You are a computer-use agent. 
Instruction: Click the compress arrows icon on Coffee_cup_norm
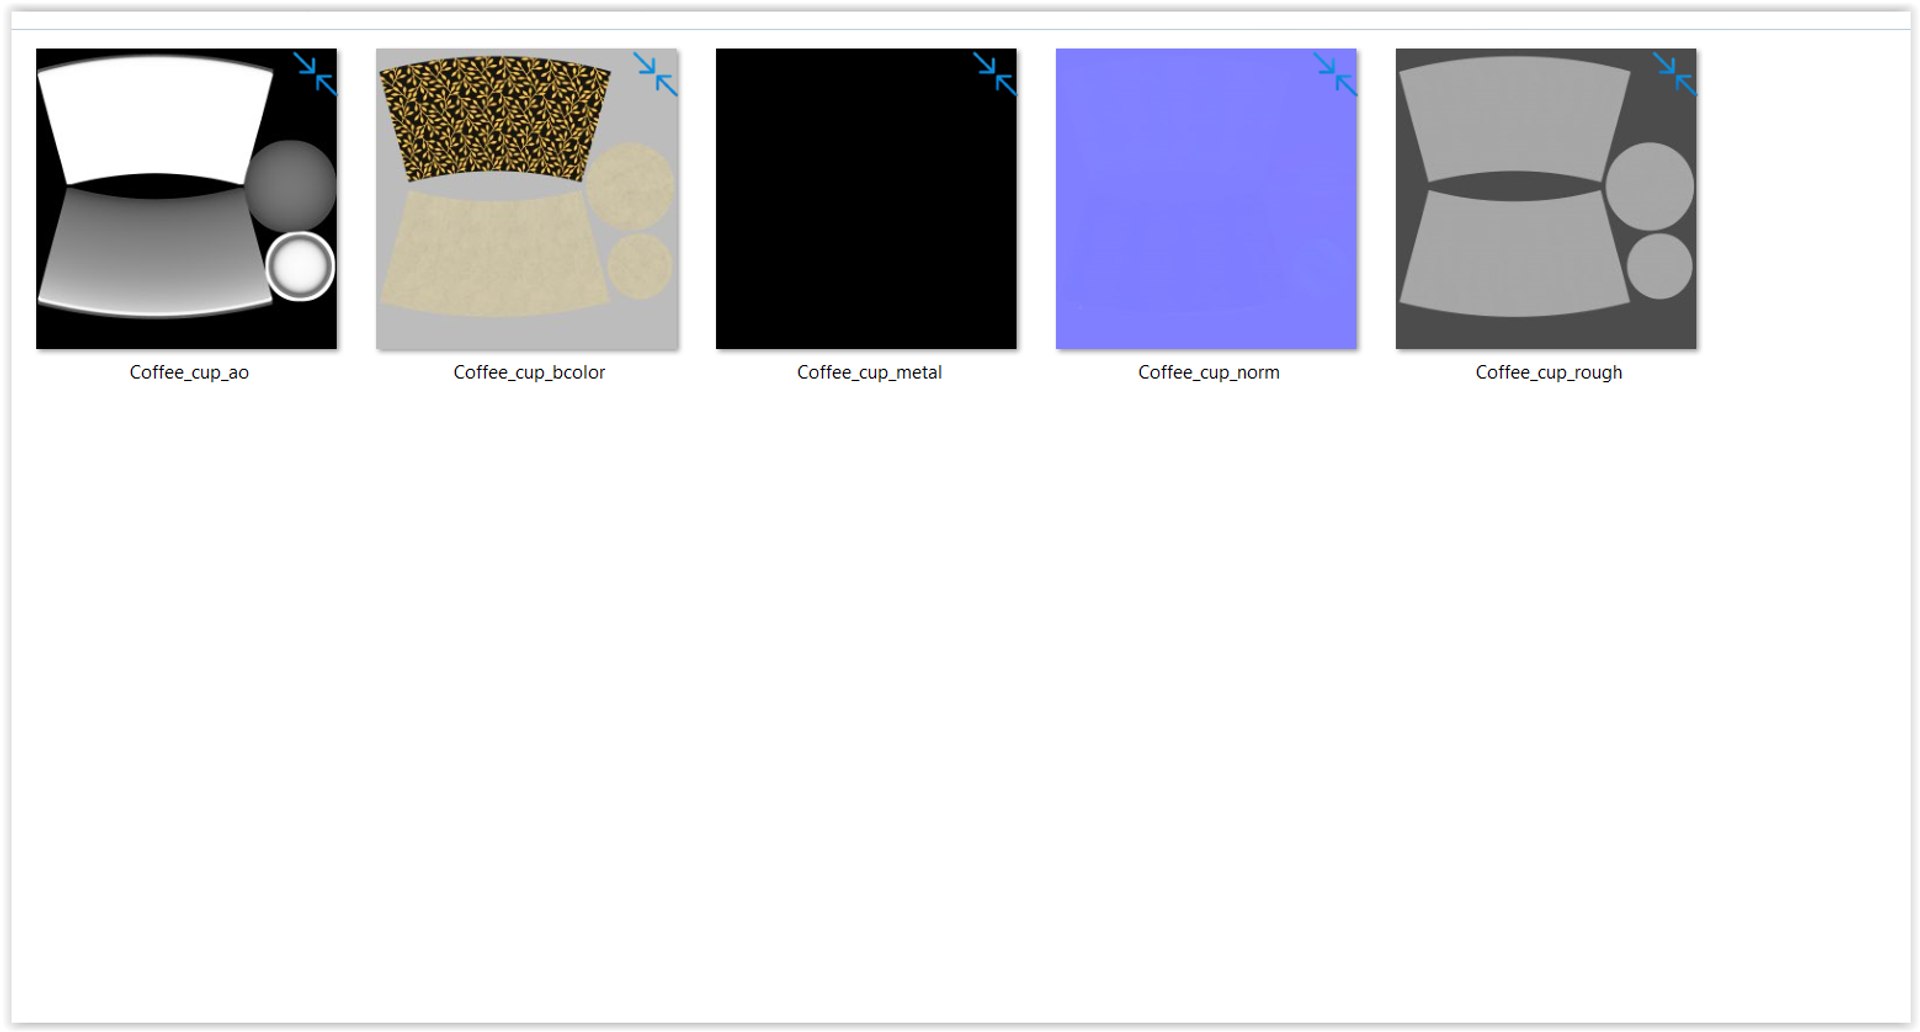(1335, 74)
